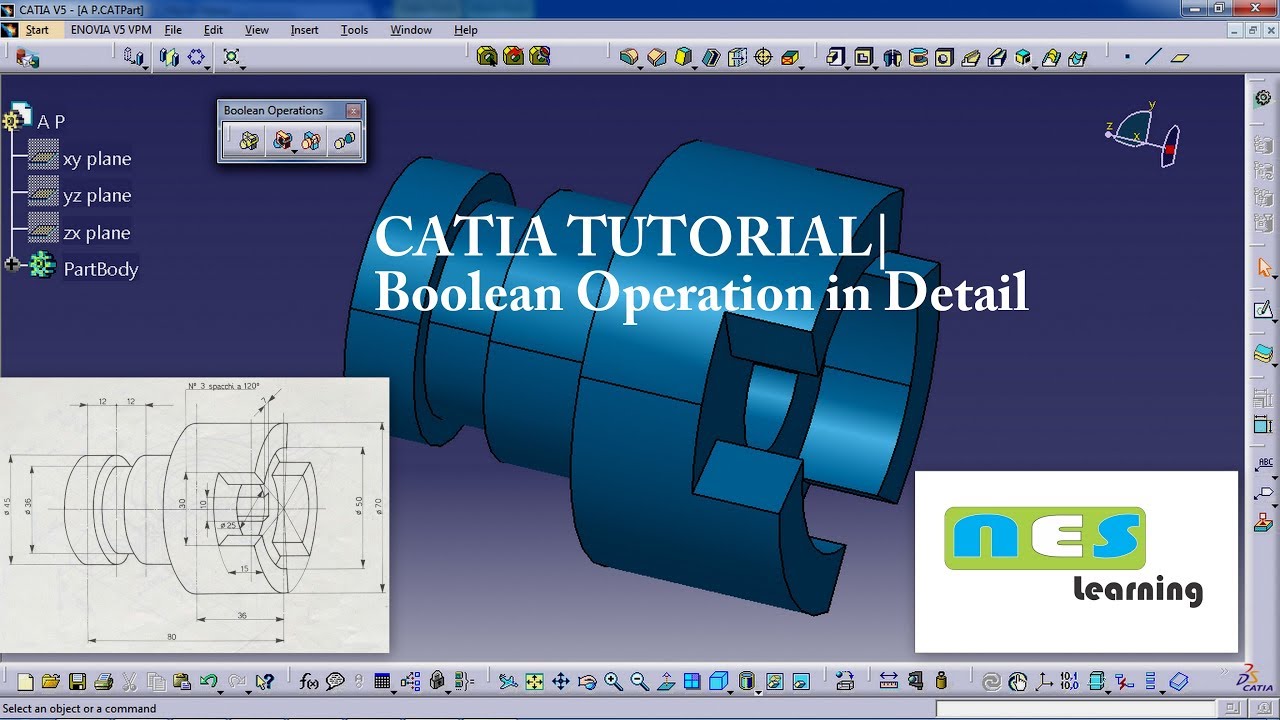The height and width of the screenshot is (720, 1280).
Task: Click the Print icon
Action: tap(103, 682)
